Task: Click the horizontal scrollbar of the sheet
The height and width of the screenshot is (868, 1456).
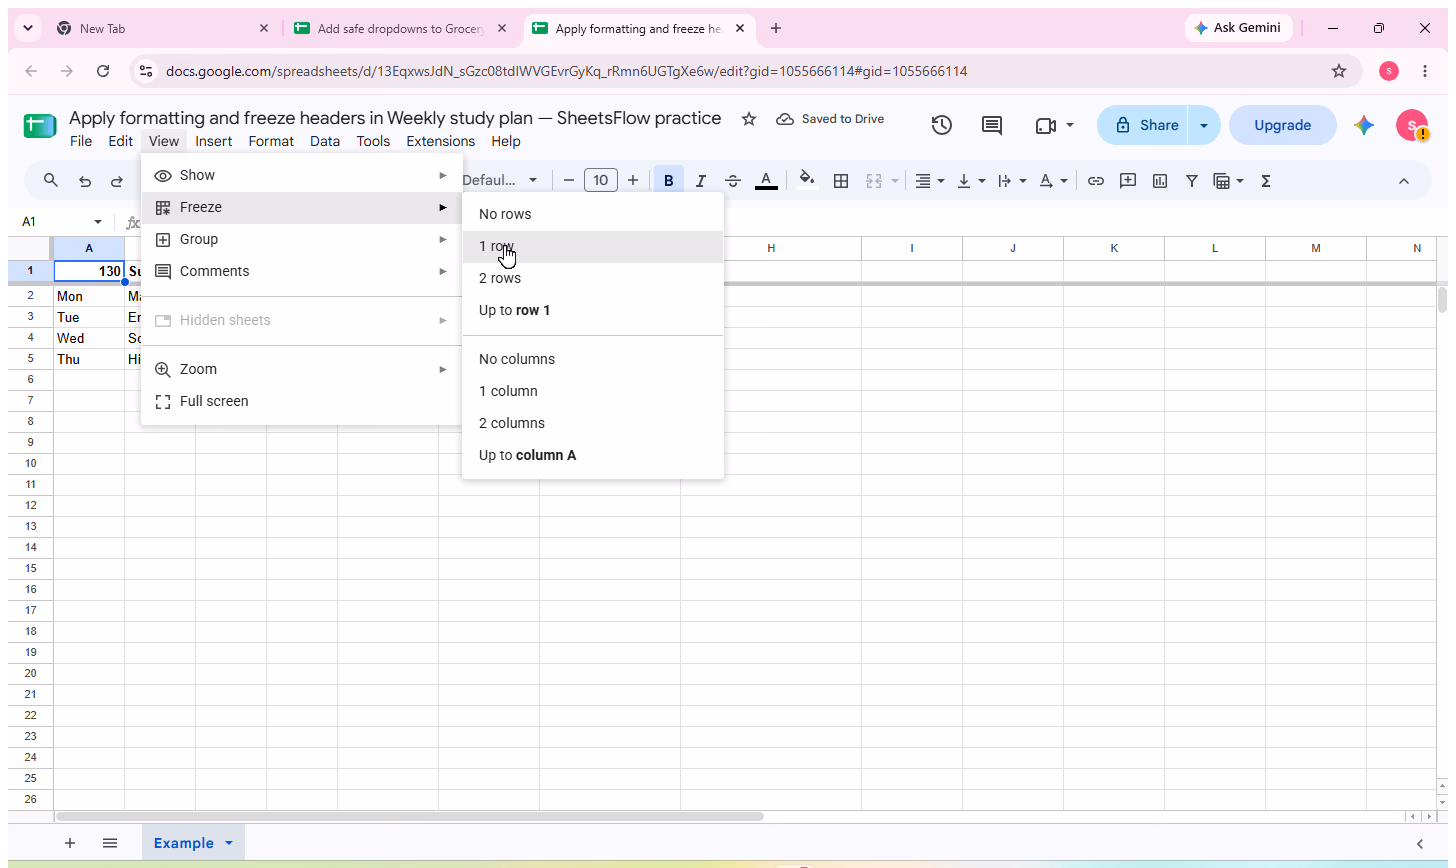Action: pos(410,817)
